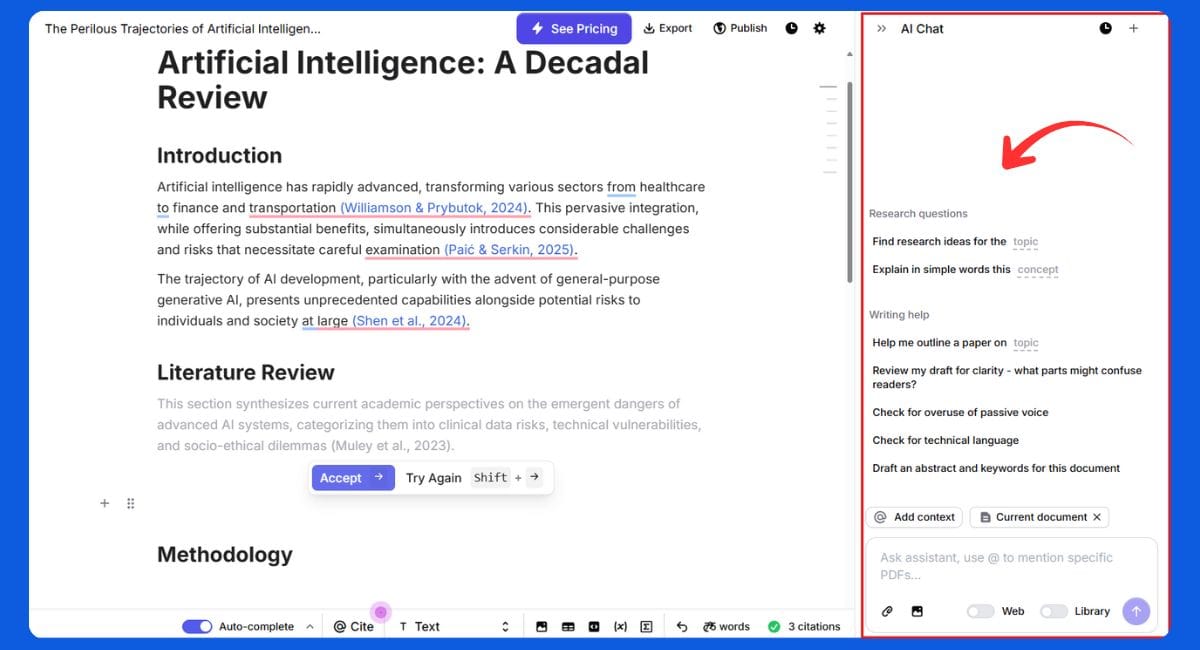
Task: Click the Accept suggestion button
Action: 352,478
